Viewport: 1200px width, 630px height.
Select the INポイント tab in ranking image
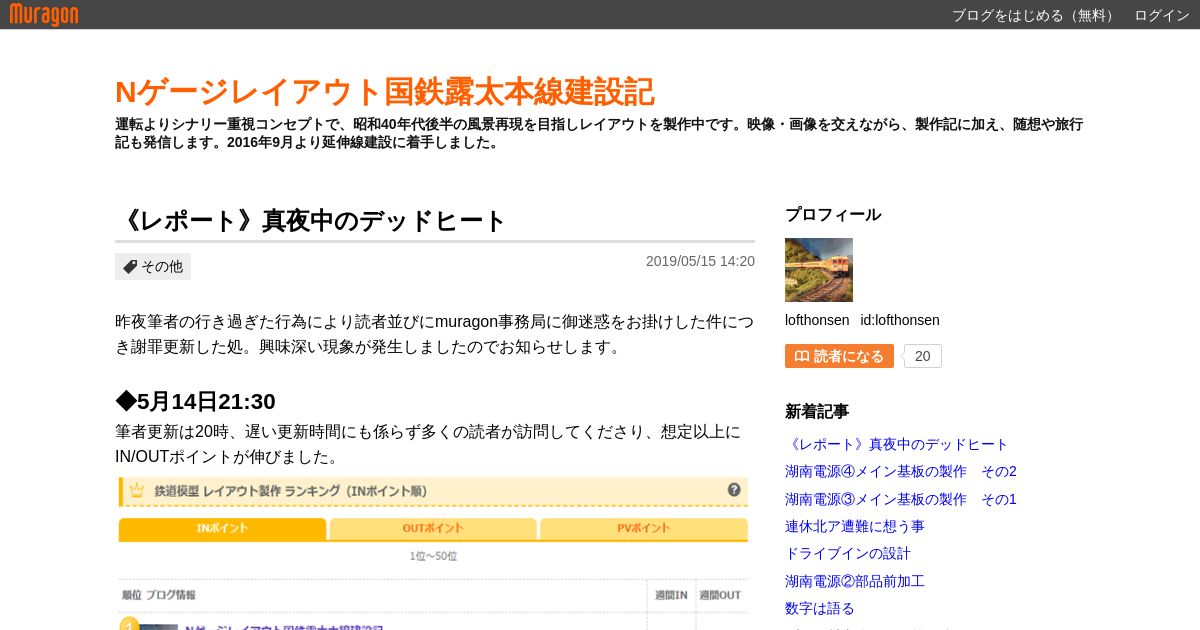point(222,528)
